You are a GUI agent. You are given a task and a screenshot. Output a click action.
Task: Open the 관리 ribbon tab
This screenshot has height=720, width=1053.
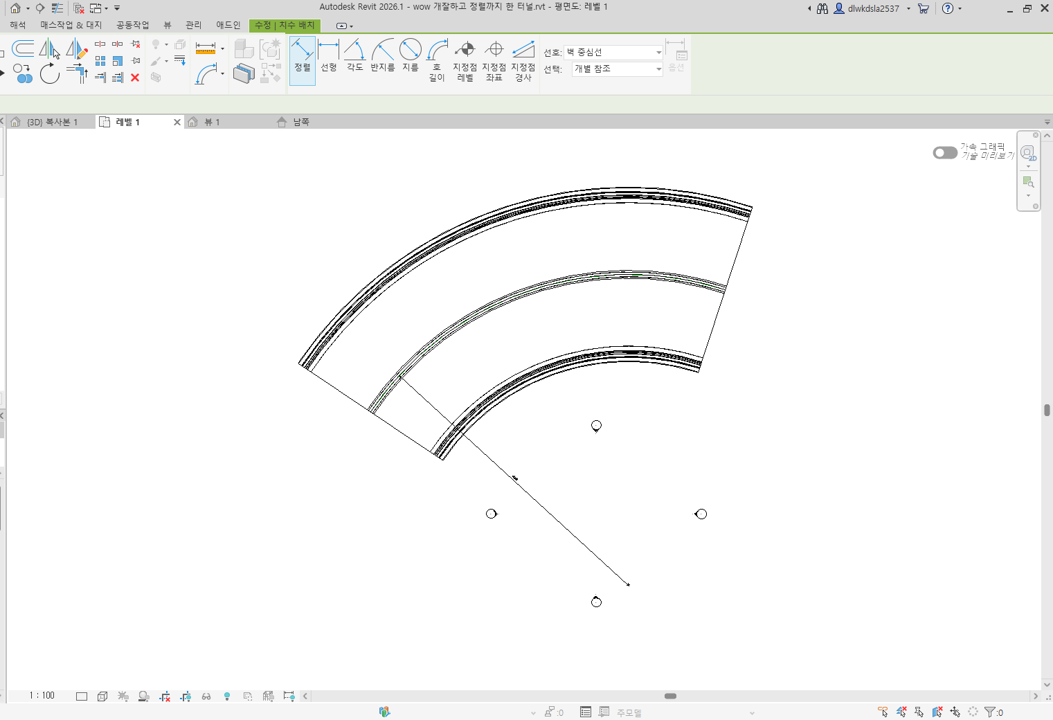[x=193, y=25]
